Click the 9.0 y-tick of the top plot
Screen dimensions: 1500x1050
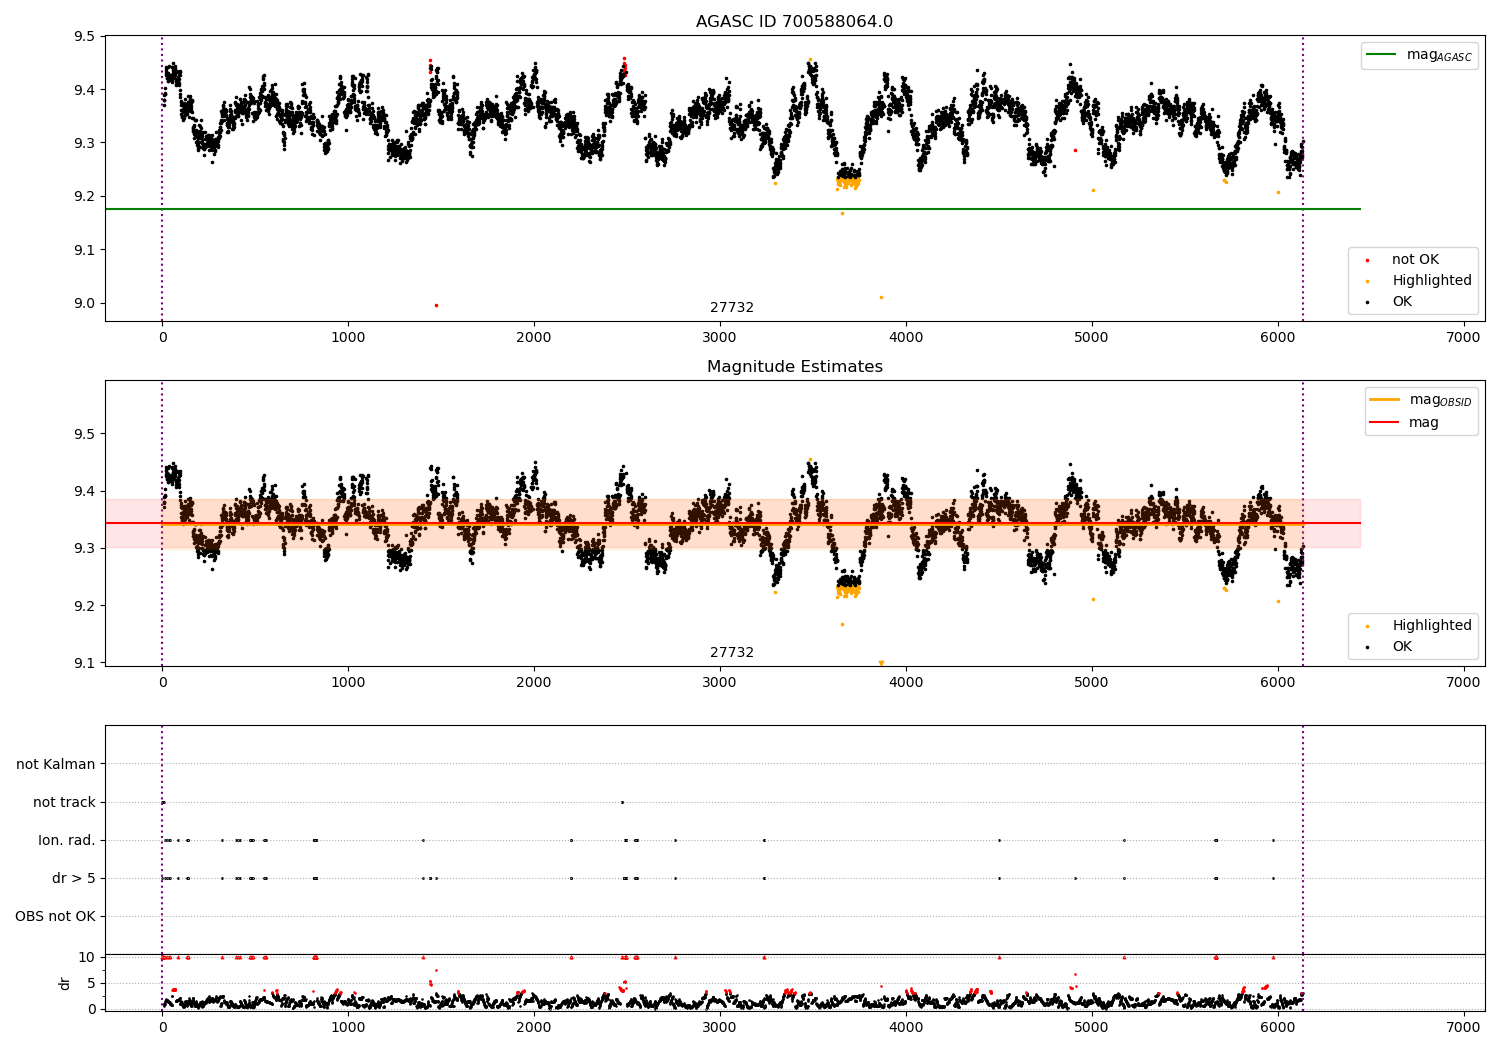click(x=85, y=304)
